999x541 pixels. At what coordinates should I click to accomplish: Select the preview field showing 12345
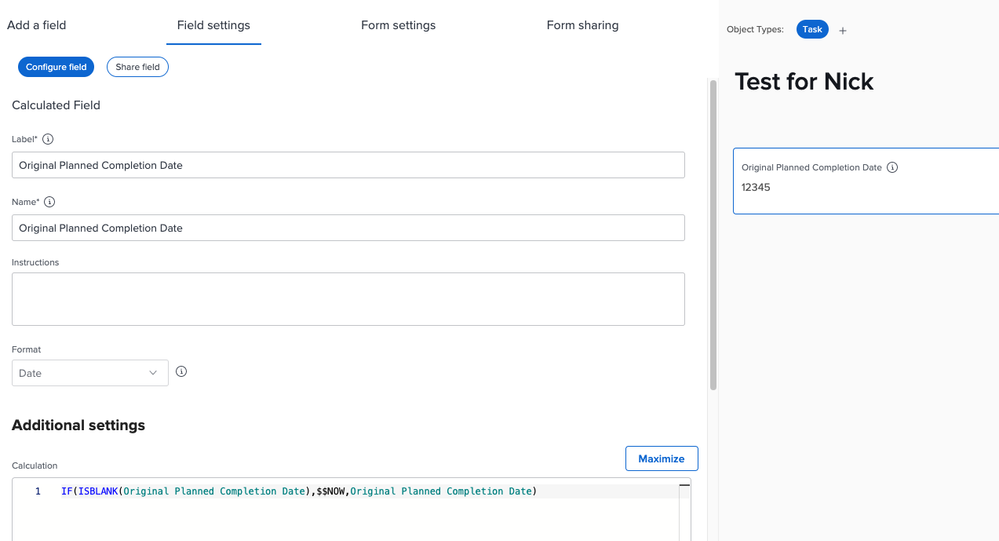[866, 181]
